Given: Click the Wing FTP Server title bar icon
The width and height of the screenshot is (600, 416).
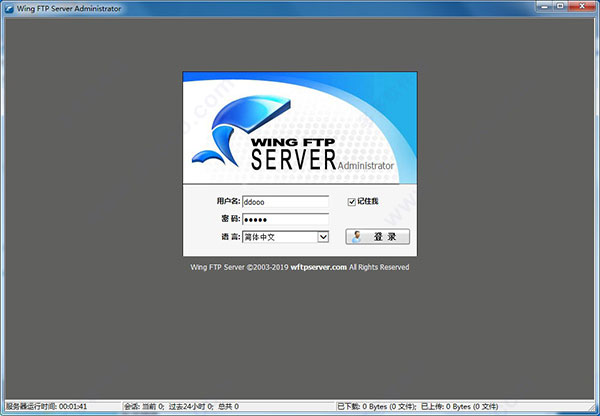Looking at the screenshot, I should pyautogui.click(x=9, y=8).
